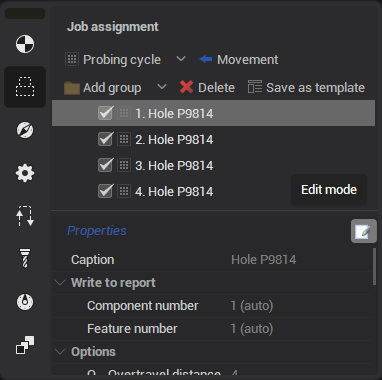Image resolution: width=382 pixels, height=380 pixels.
Task: Click the Save as template button
Action: 306,87
